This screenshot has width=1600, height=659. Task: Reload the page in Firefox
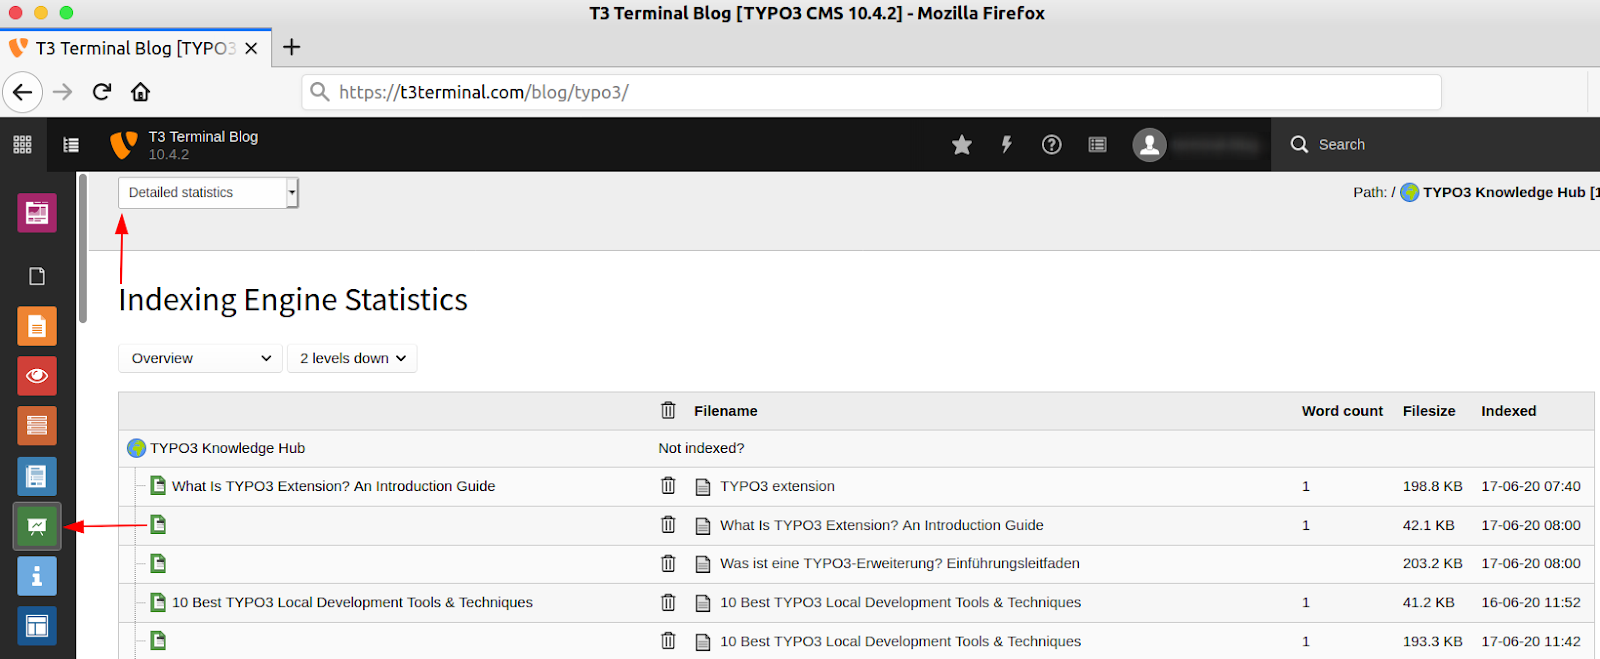point(101,92)
